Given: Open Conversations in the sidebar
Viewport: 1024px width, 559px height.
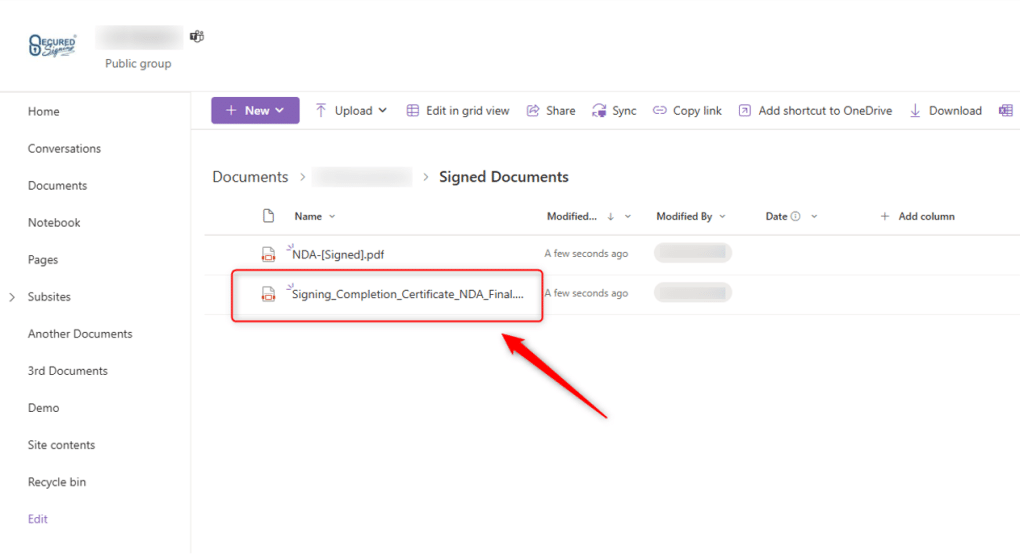Looking at the screenshot, I should pos(65,148).
